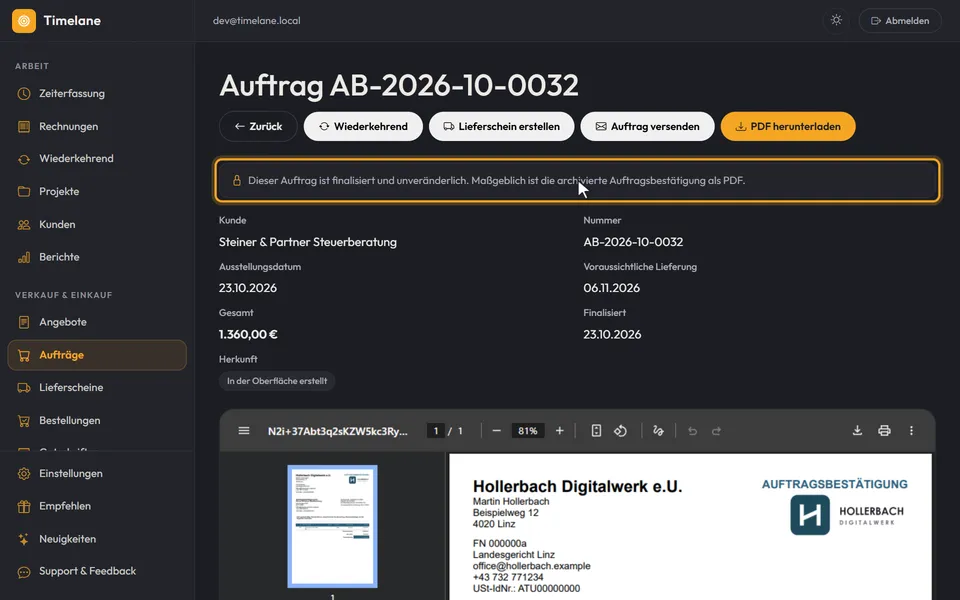Image resolution: width=960 pixels, height=600 pixels.
Task: Click the 81% zoom level field
Action: click(528, 431)
